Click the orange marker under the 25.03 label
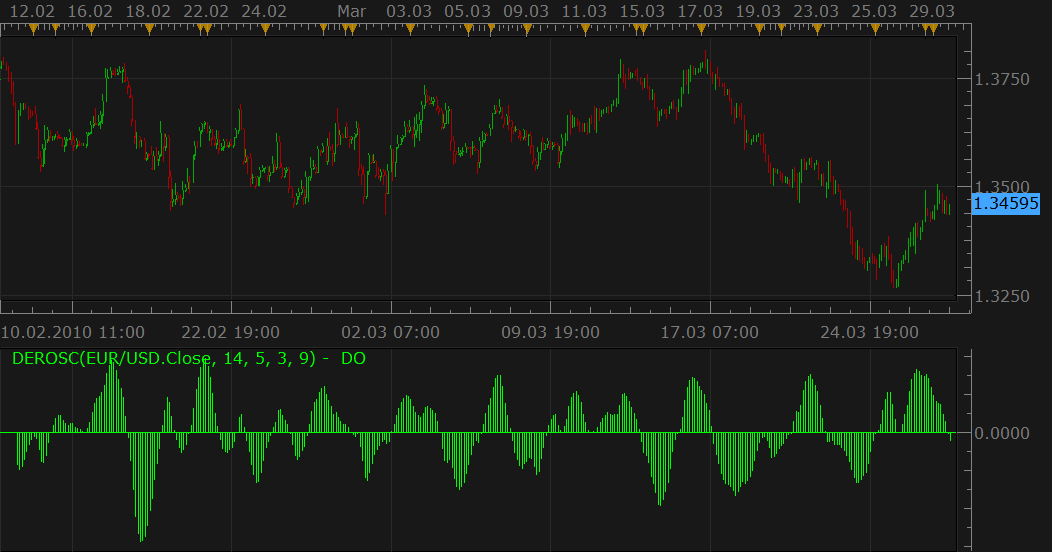 point(875,29)
